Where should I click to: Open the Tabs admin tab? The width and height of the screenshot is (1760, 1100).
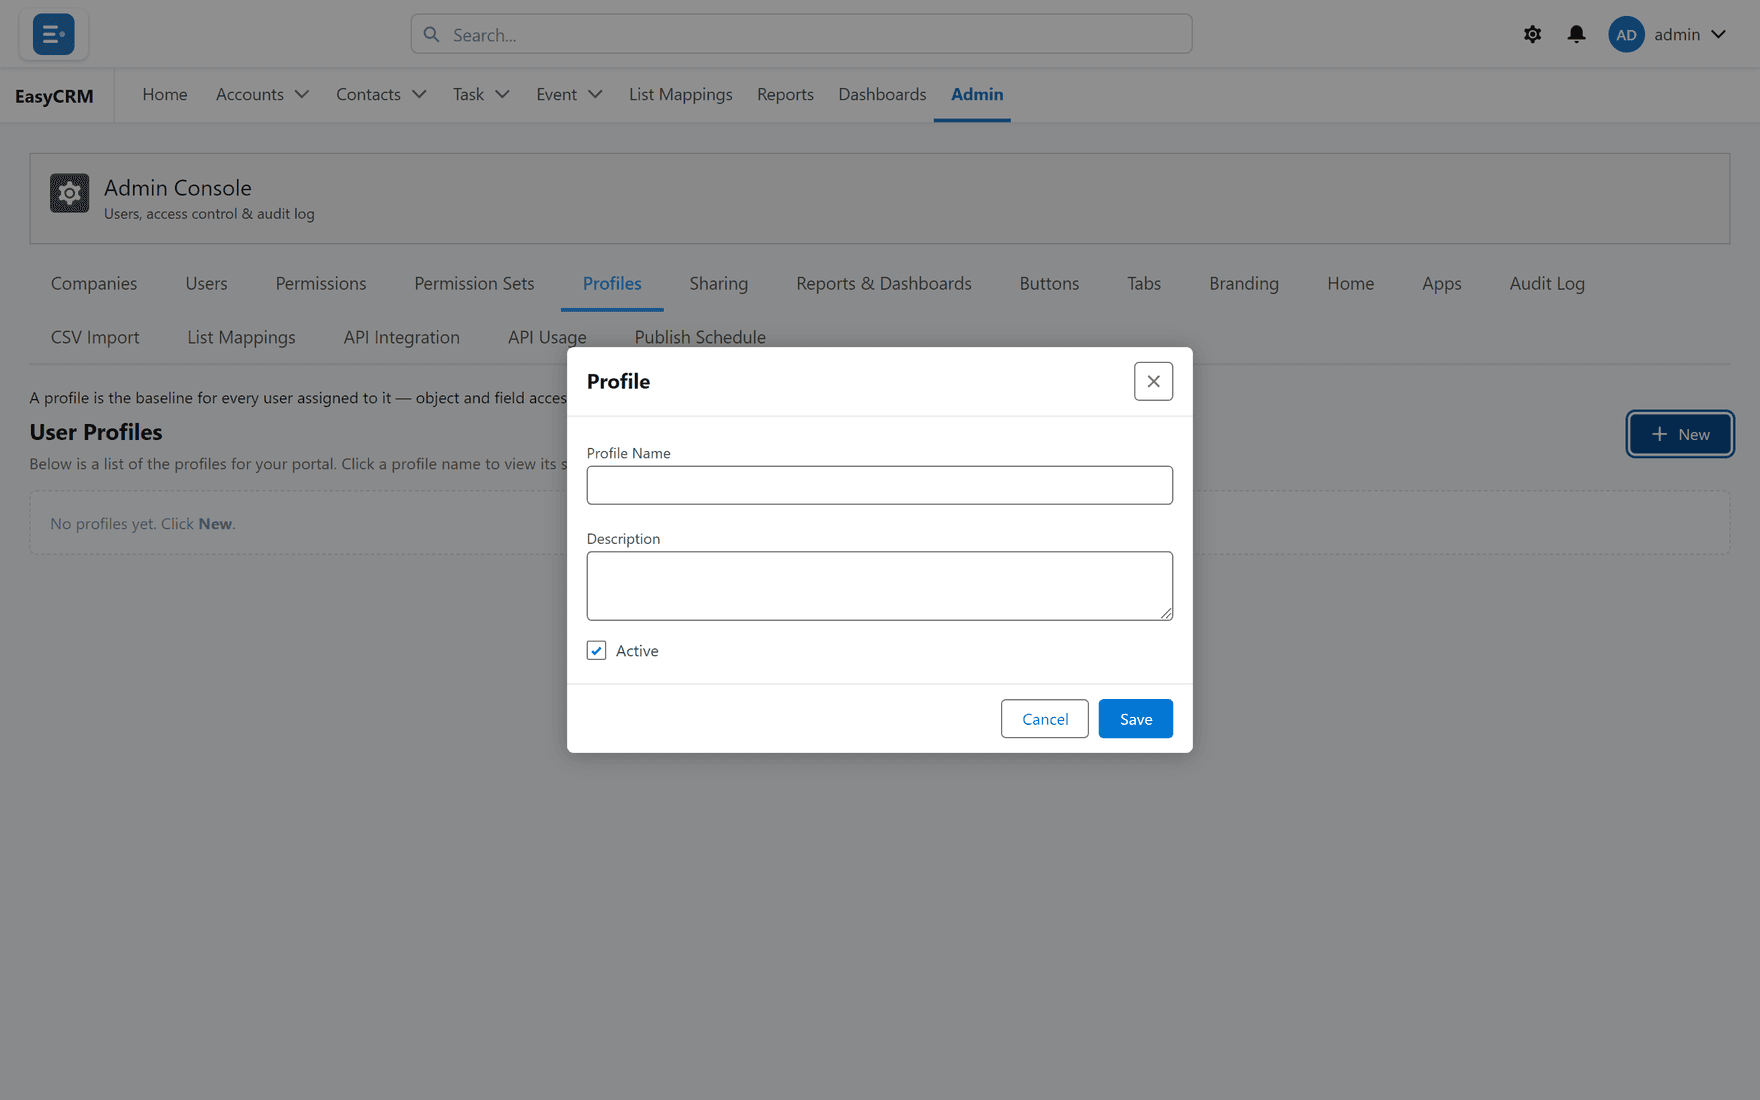pyautogui.click(x=1144, y=283)
